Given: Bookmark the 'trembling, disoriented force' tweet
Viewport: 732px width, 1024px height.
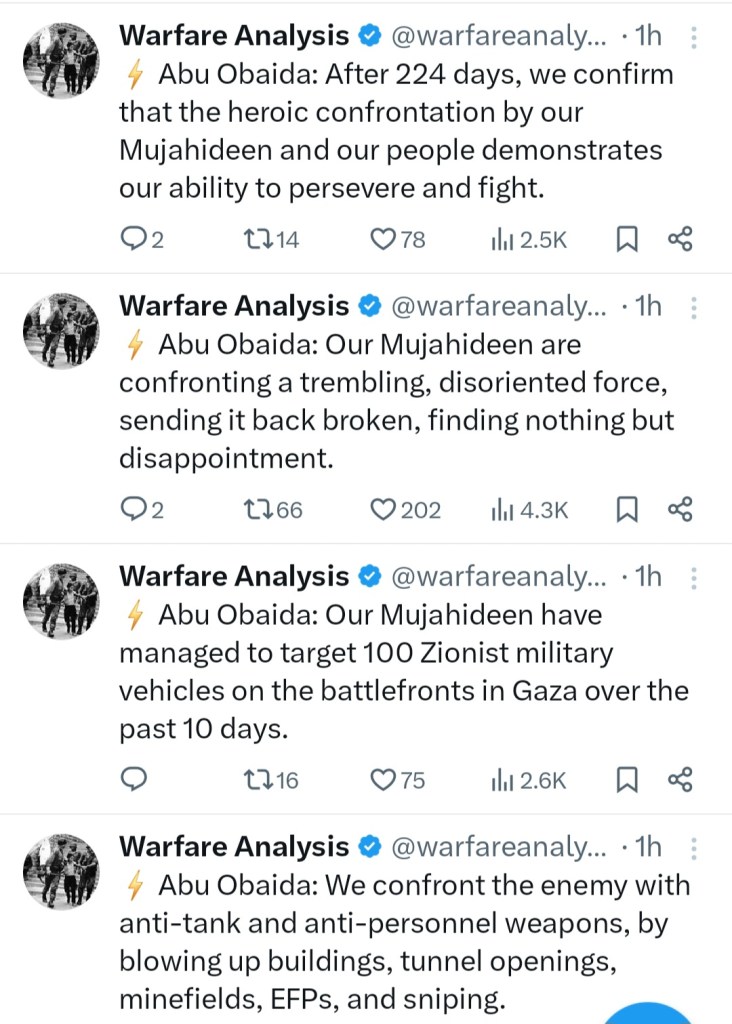Looking at the screenshot, I should coord(627,510).
